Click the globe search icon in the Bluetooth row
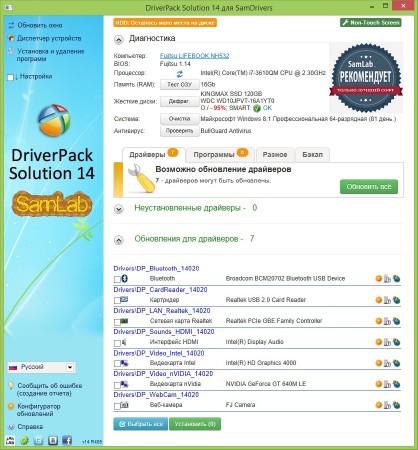Image resolution: width=418 pixels, height=450 pixels. pyautogui.click(x=397, y=279)
